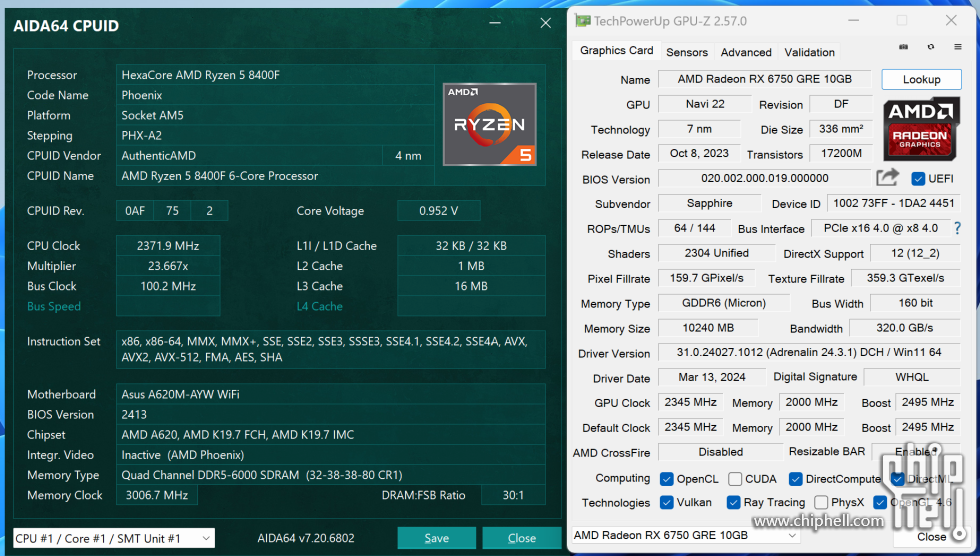The image size is (980, 556).
Task: Click the 4 nm process label in AIDA64
Action: click(408, 156)
